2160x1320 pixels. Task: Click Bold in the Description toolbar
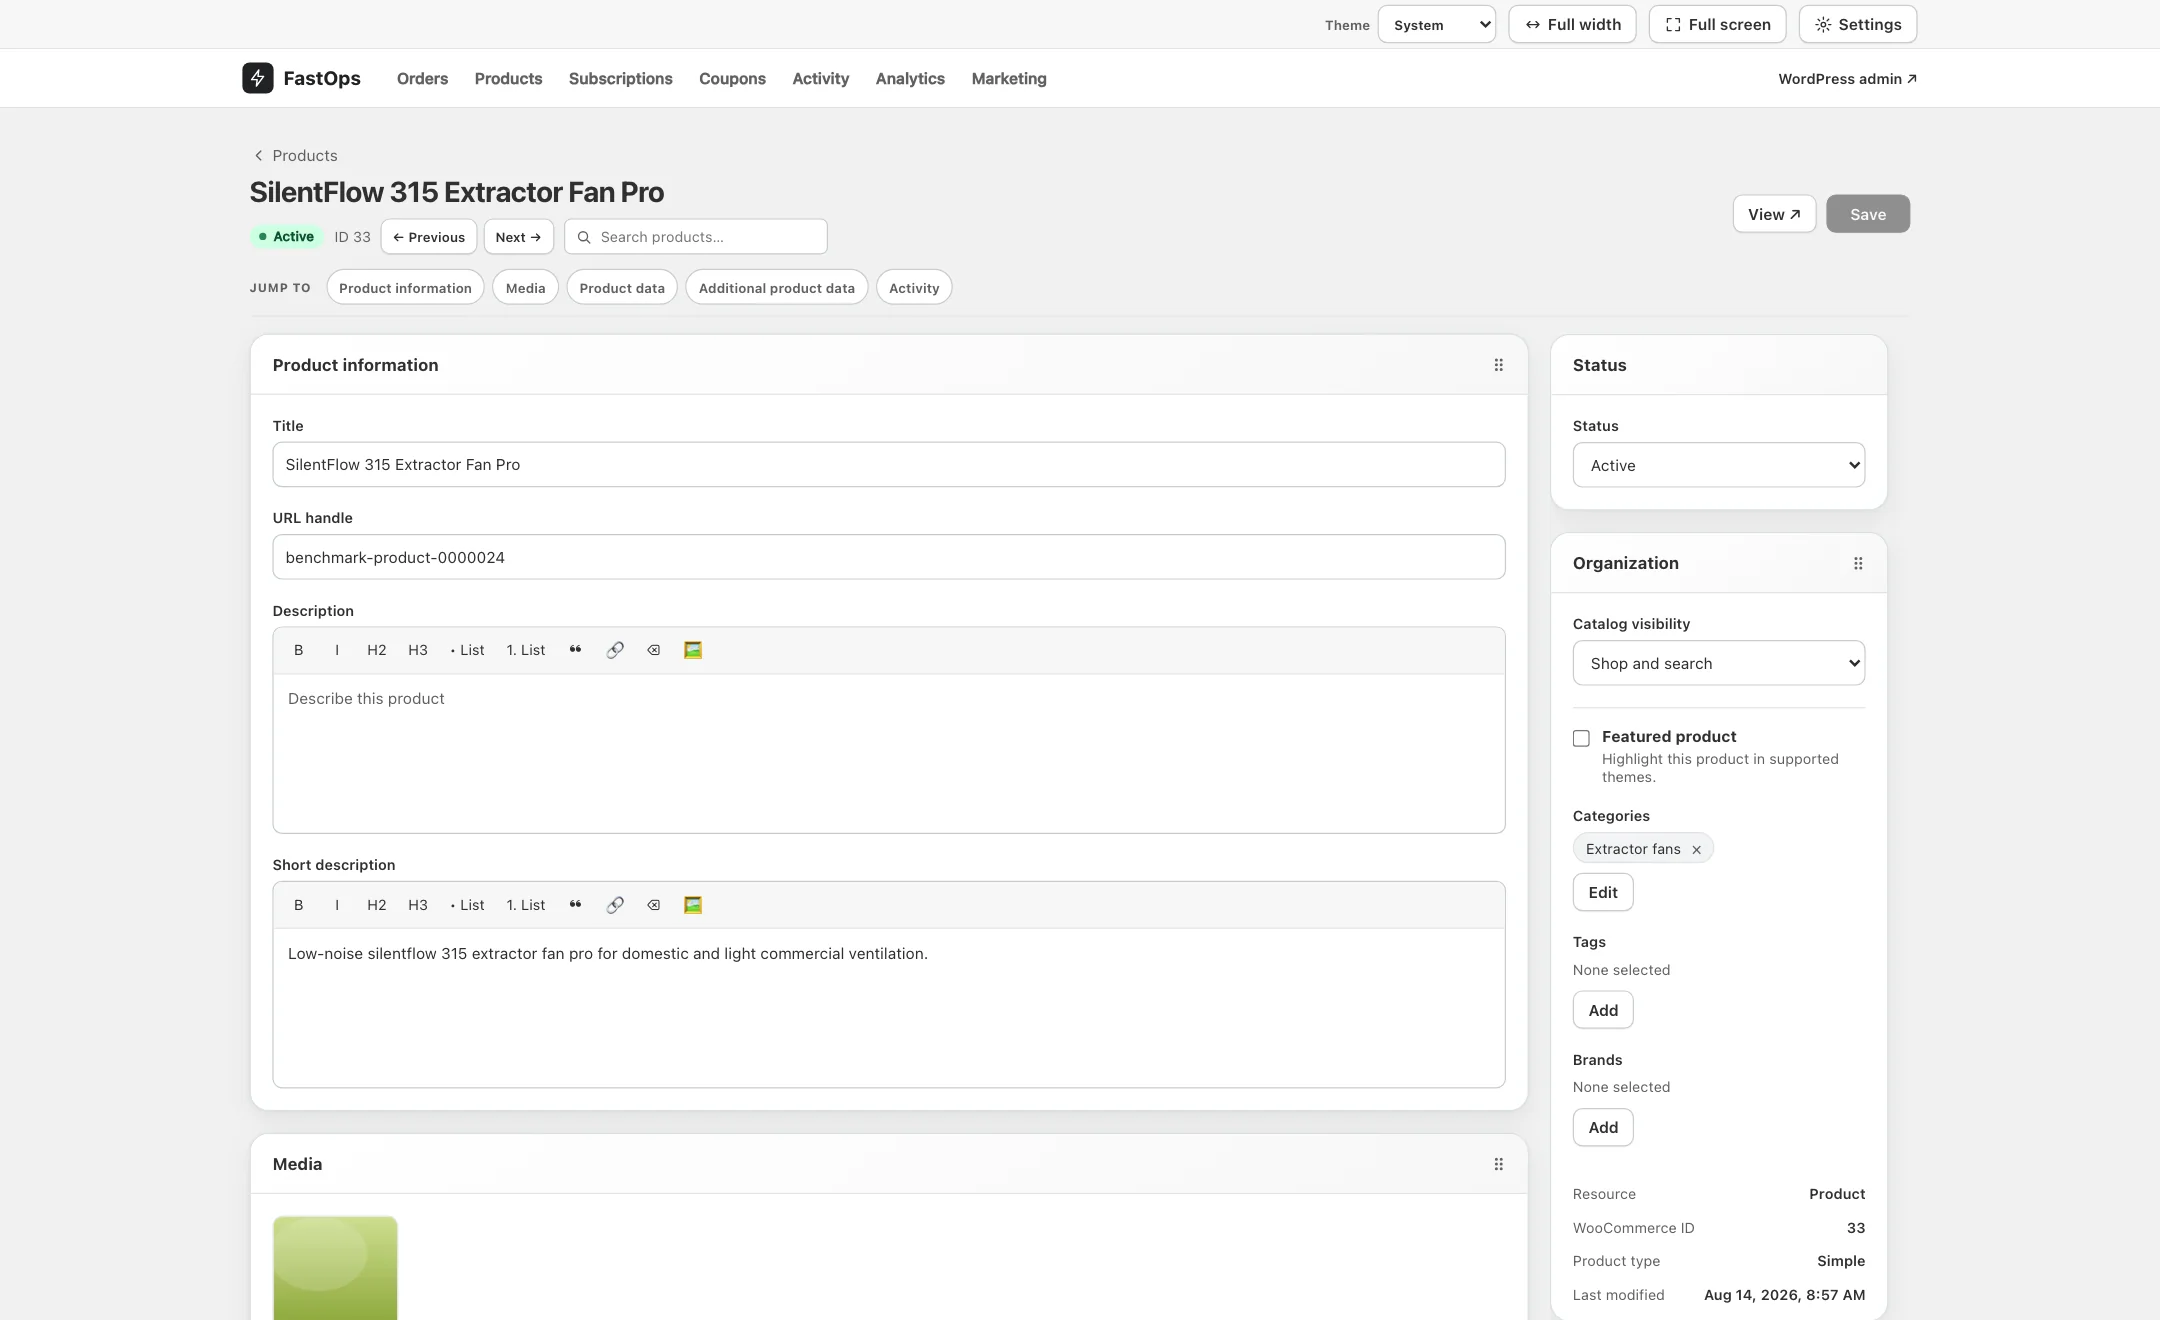[x=298, y=650]
